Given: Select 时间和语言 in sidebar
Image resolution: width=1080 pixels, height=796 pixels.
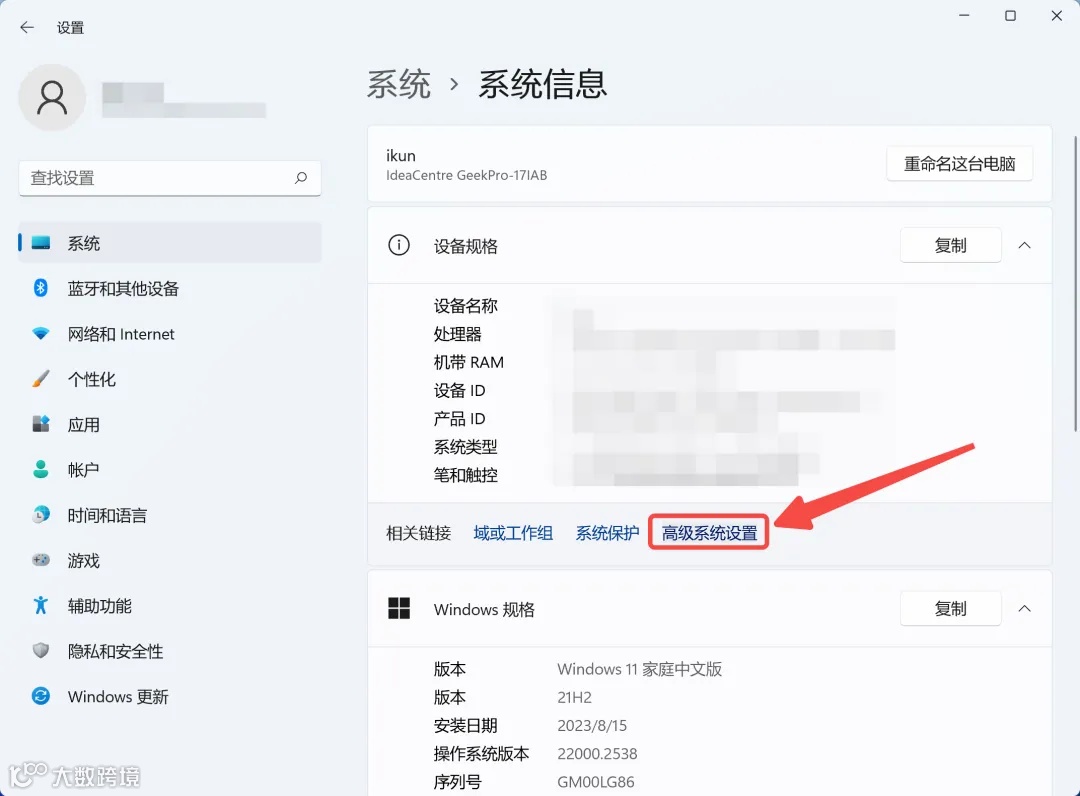Looking at the screenshot, I should (x=169, y=514).
